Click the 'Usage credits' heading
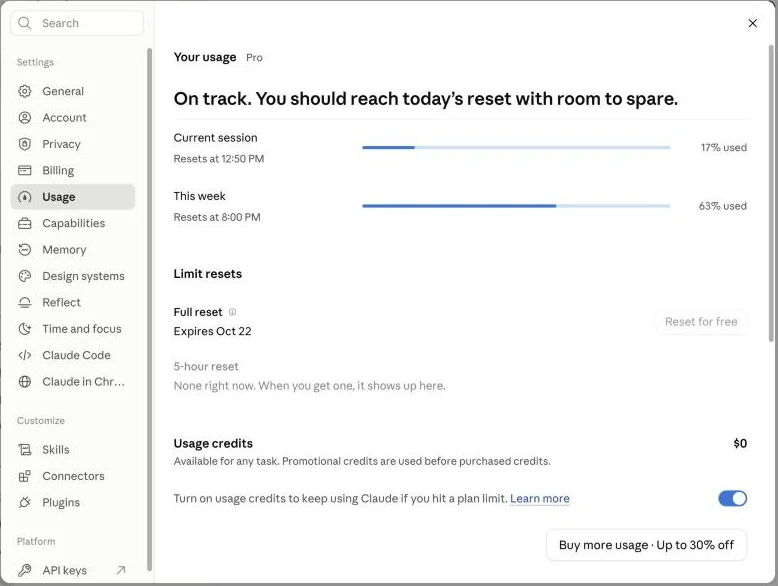The width and height of the screenshot is (778, 586). point(213,443)
